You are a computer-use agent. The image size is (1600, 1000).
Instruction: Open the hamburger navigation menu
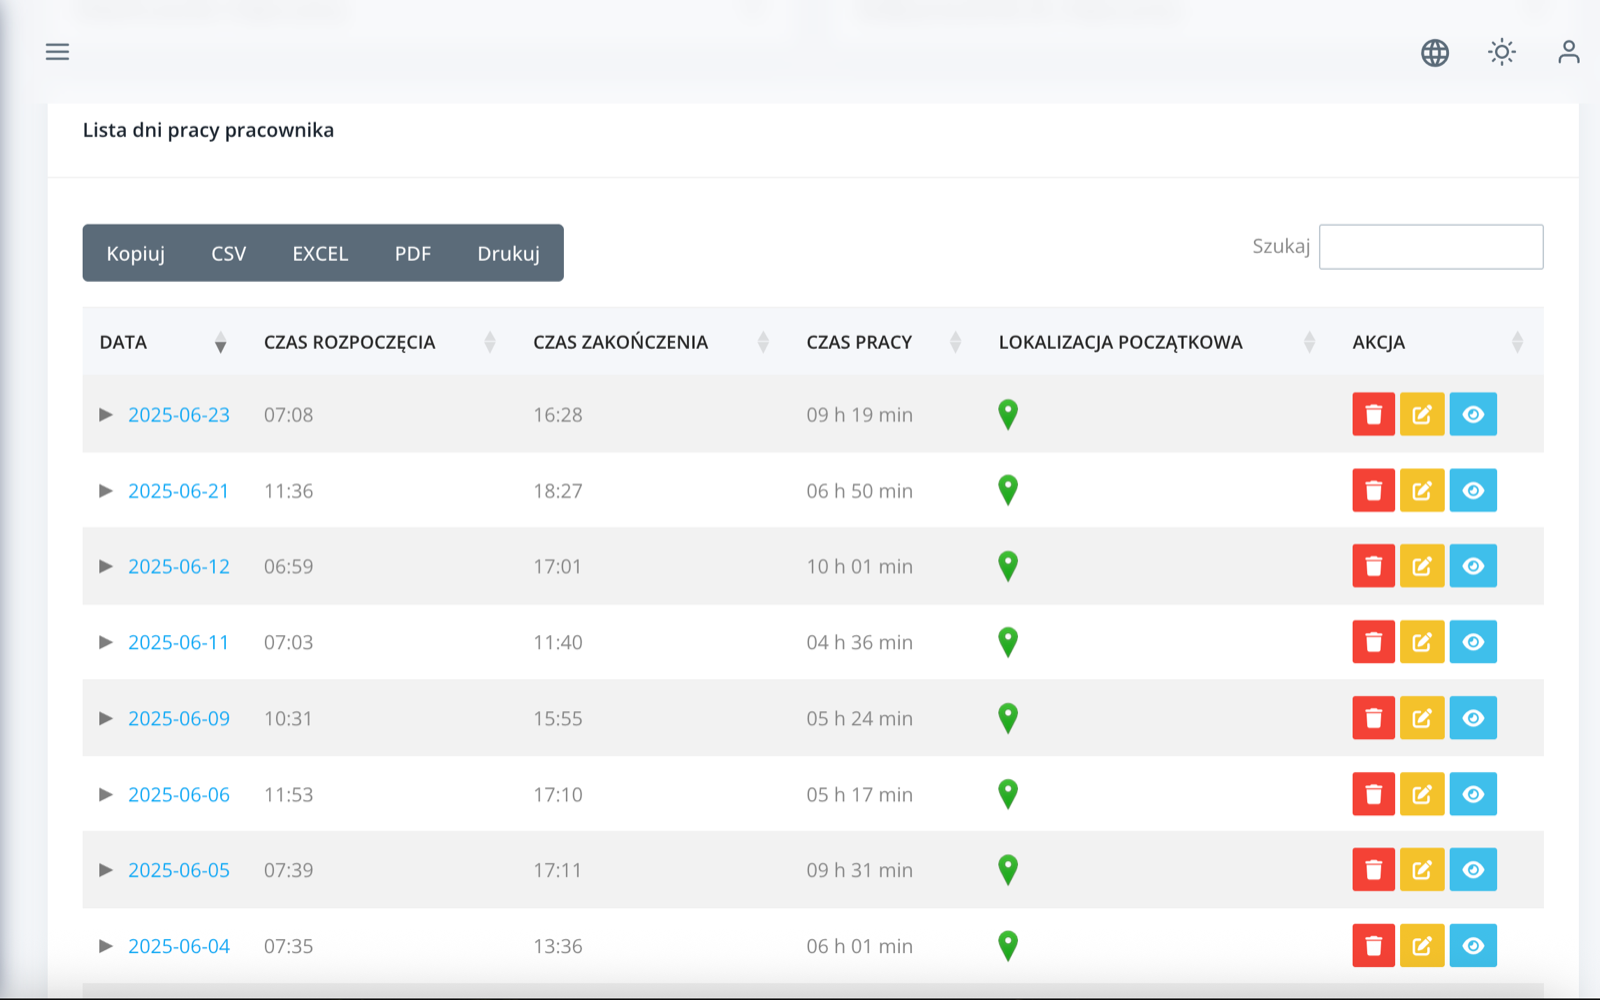(x=57, y=52)
